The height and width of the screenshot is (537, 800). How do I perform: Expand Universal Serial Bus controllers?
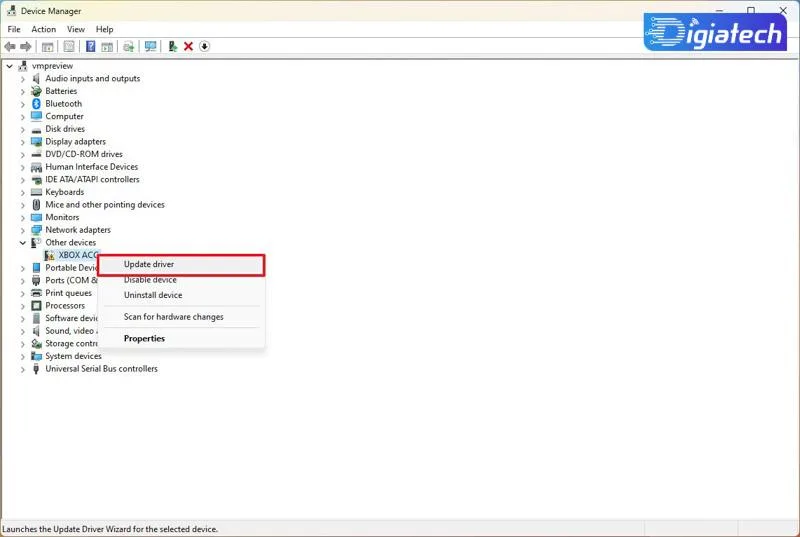click(x=22, y=369)
